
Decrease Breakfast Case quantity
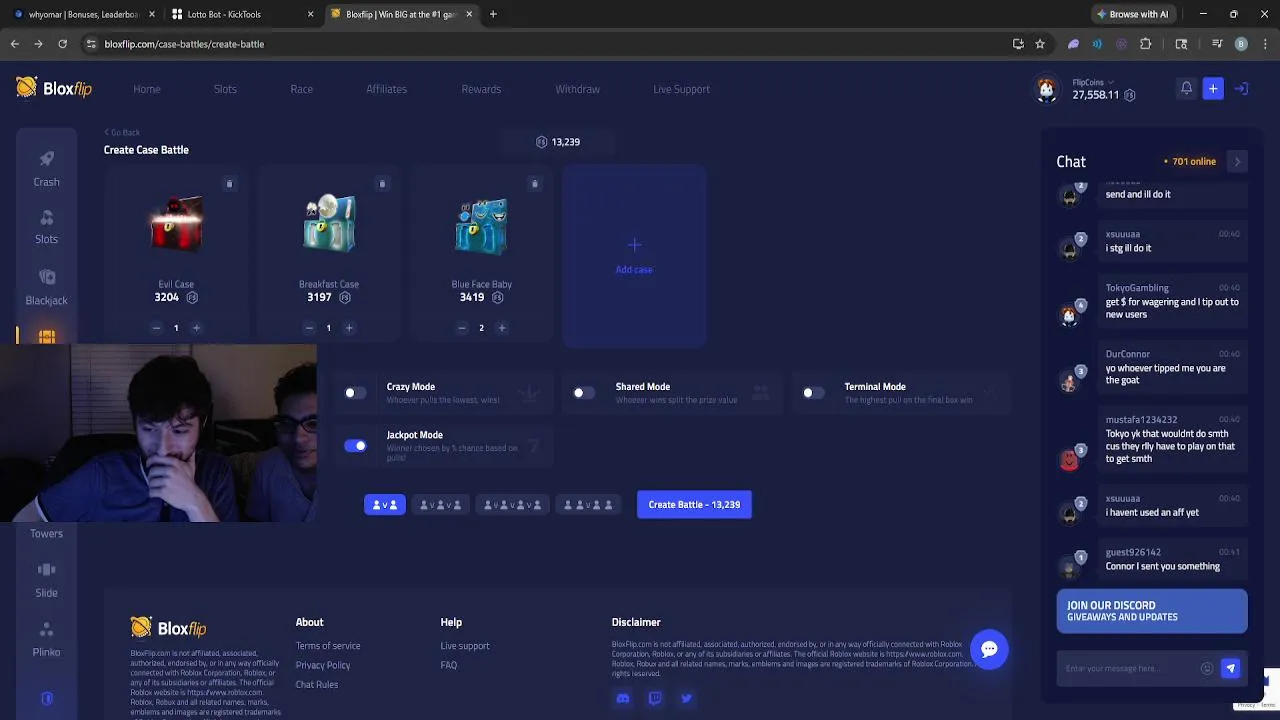309,328
